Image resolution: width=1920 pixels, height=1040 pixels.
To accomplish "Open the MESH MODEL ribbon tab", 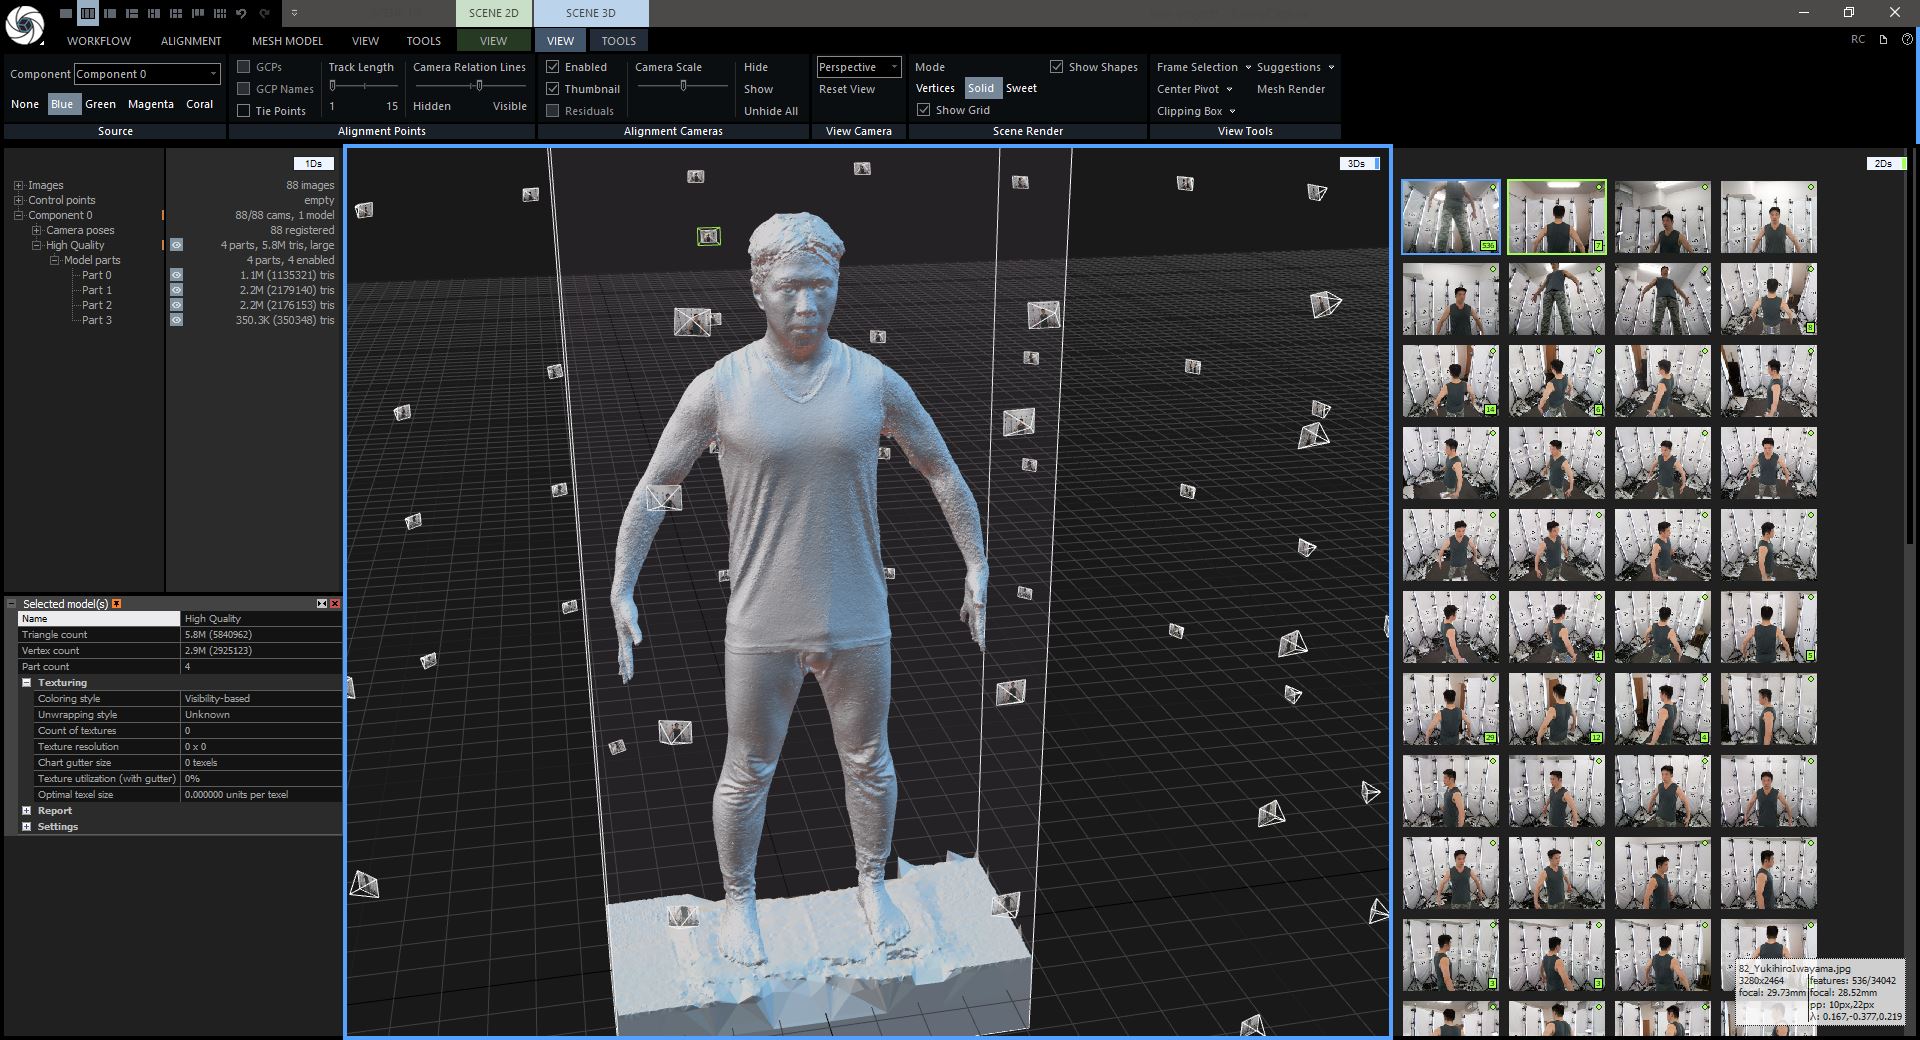I will point(287,41).
